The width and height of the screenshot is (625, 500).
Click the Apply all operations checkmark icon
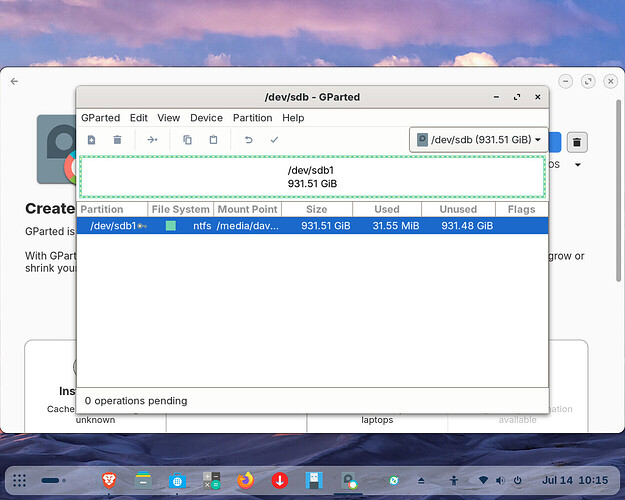tap(274, 140)
